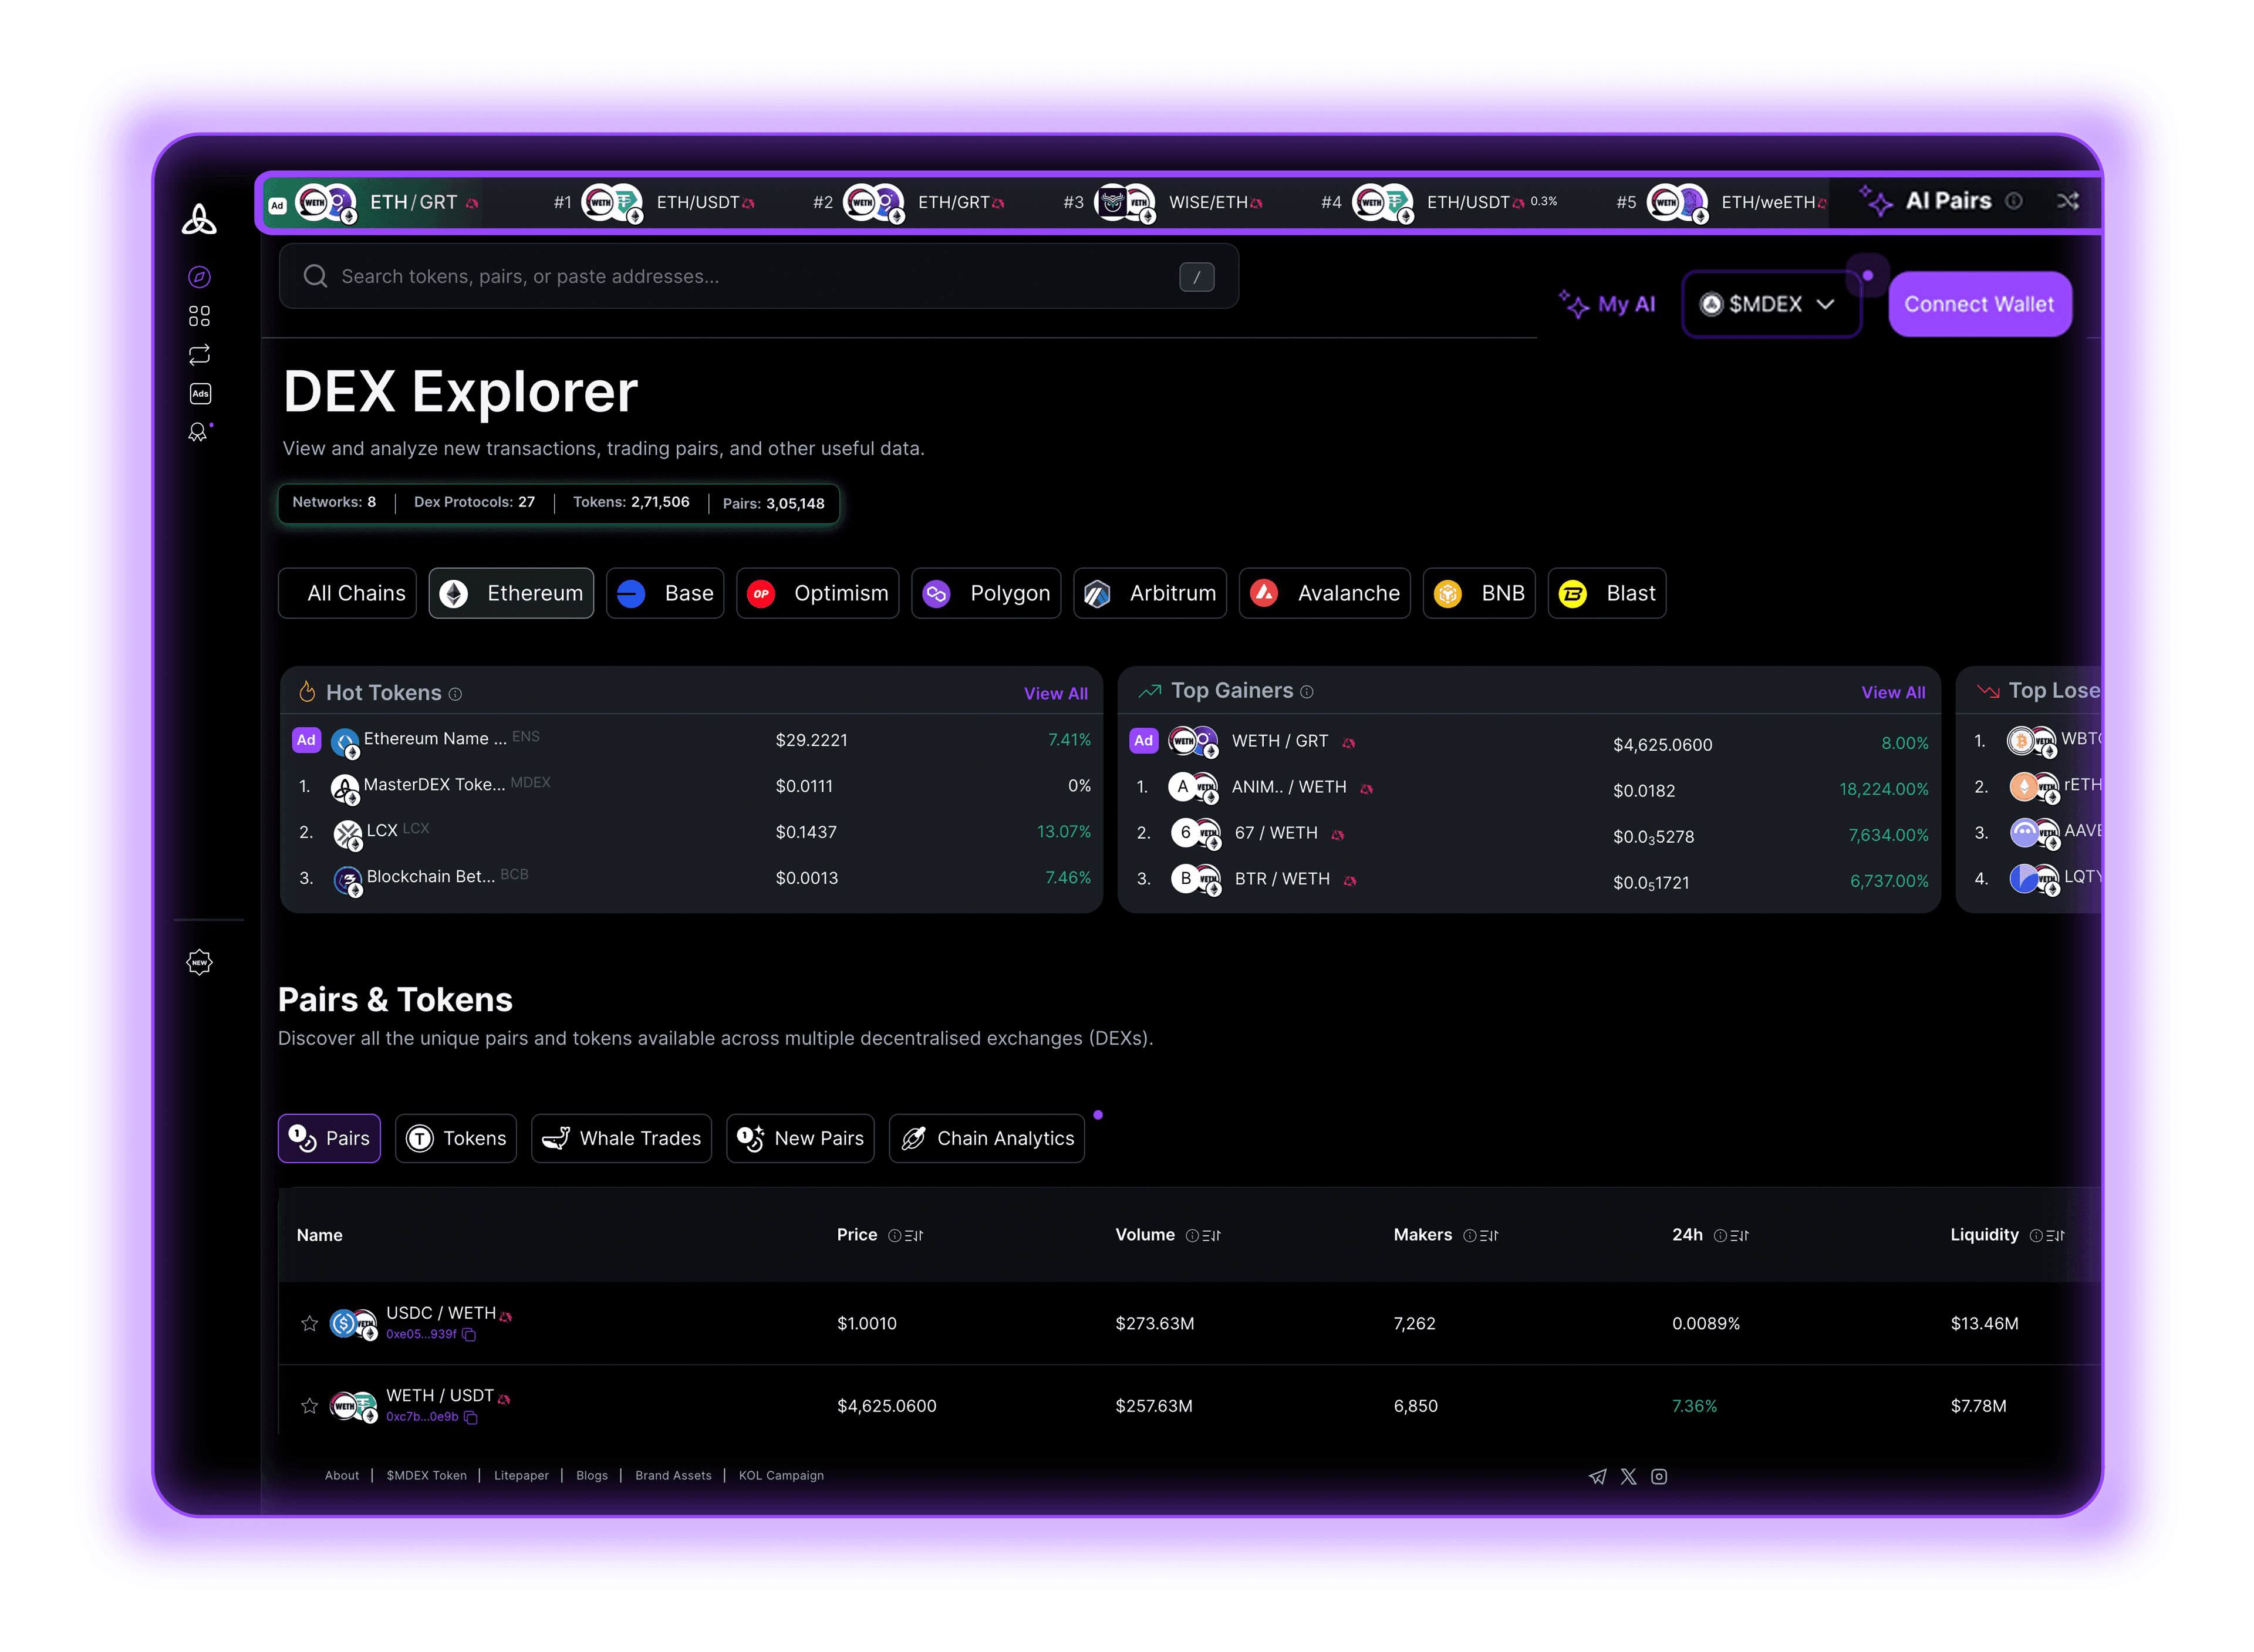Select the Ethereum chain filter
The width and height of the screenshot is (2254, 1652).
point(511,593)
